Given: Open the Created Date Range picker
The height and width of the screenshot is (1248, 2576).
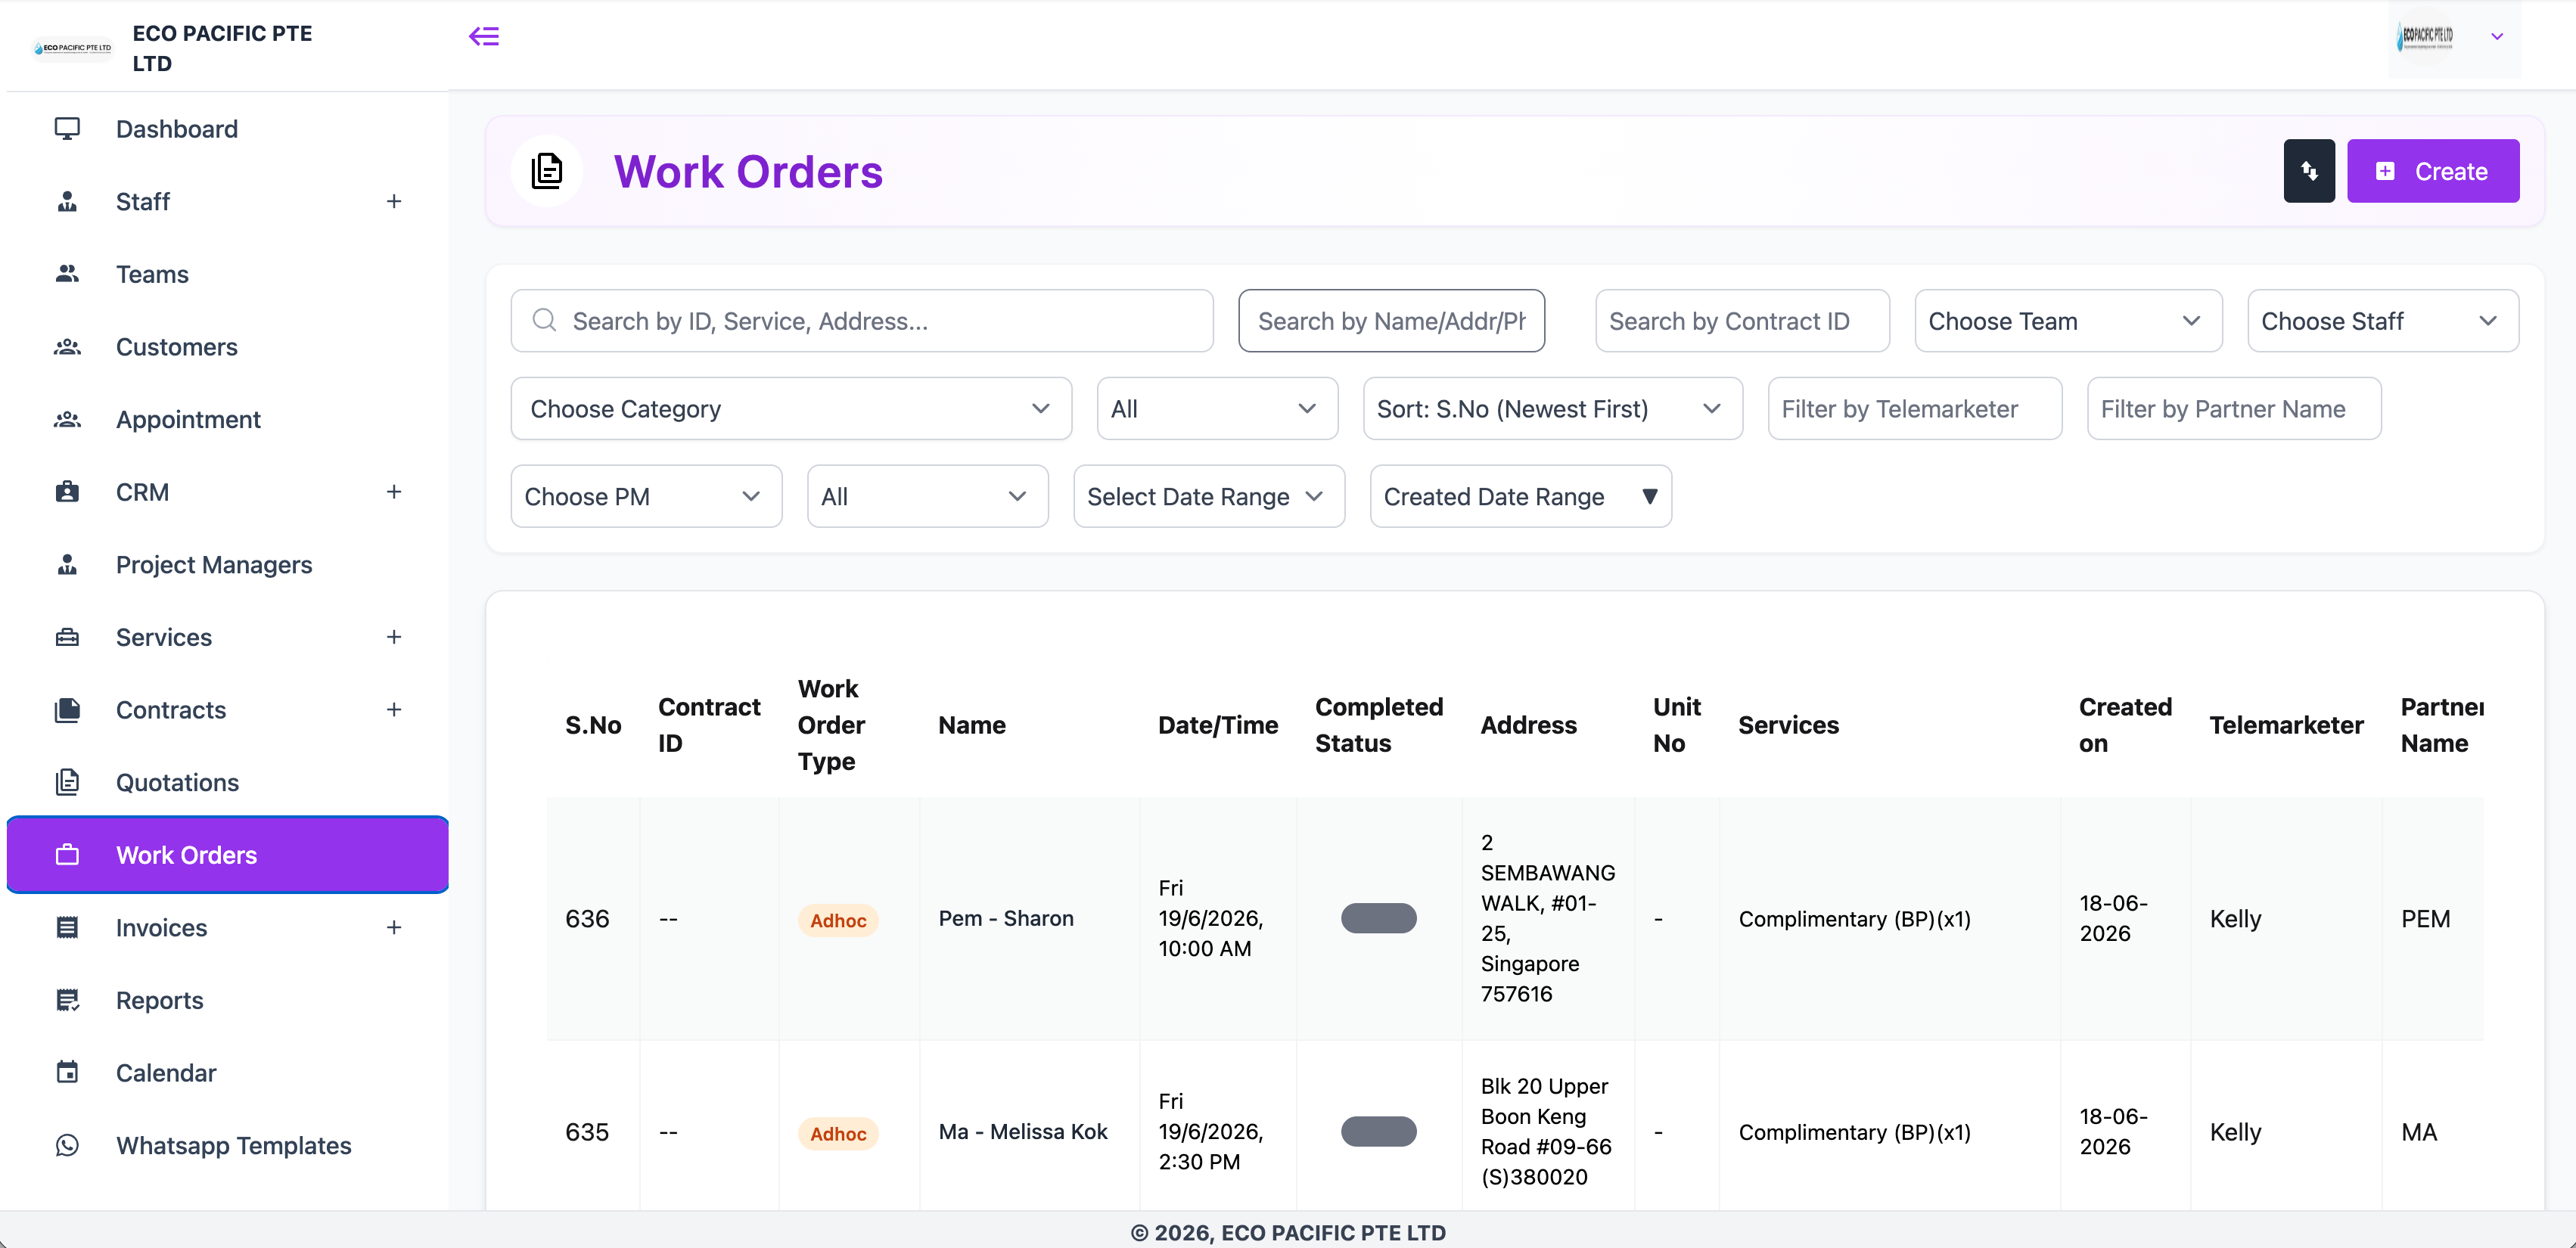Looking at the screenshot, I should (x=1520, y=496).
